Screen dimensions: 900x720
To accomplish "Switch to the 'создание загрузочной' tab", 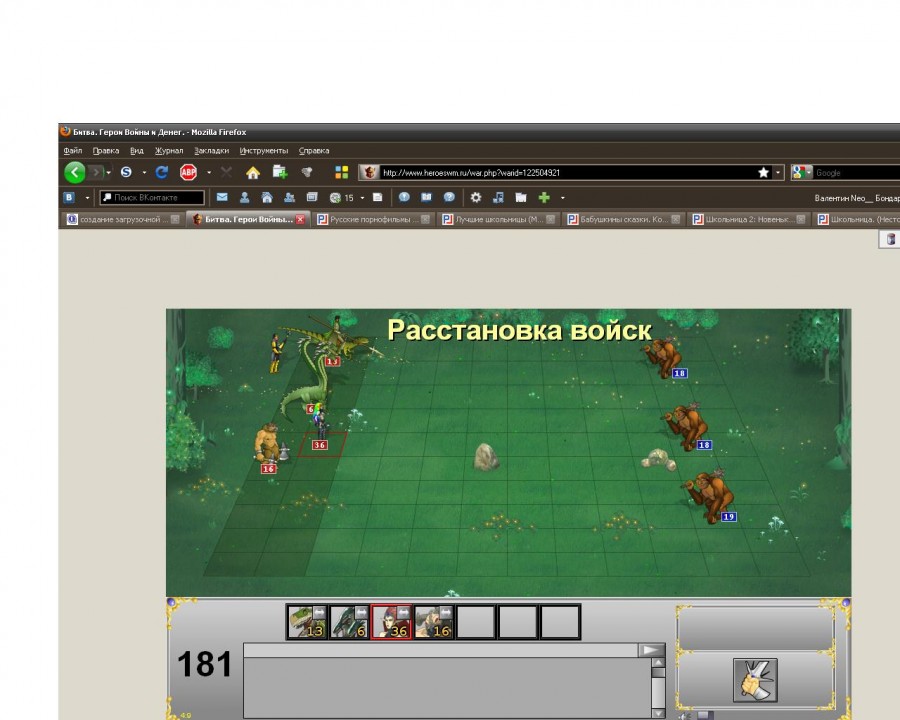I will tap(123, 219).
